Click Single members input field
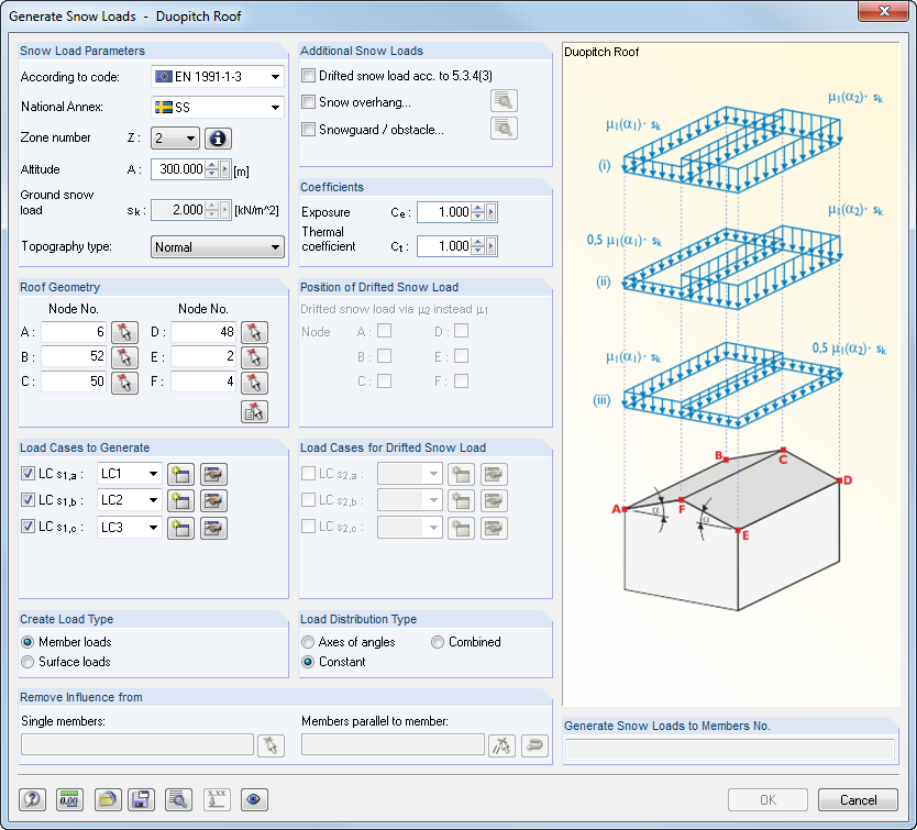The width and height of the screenshot is (917, 830). point(137,745)
